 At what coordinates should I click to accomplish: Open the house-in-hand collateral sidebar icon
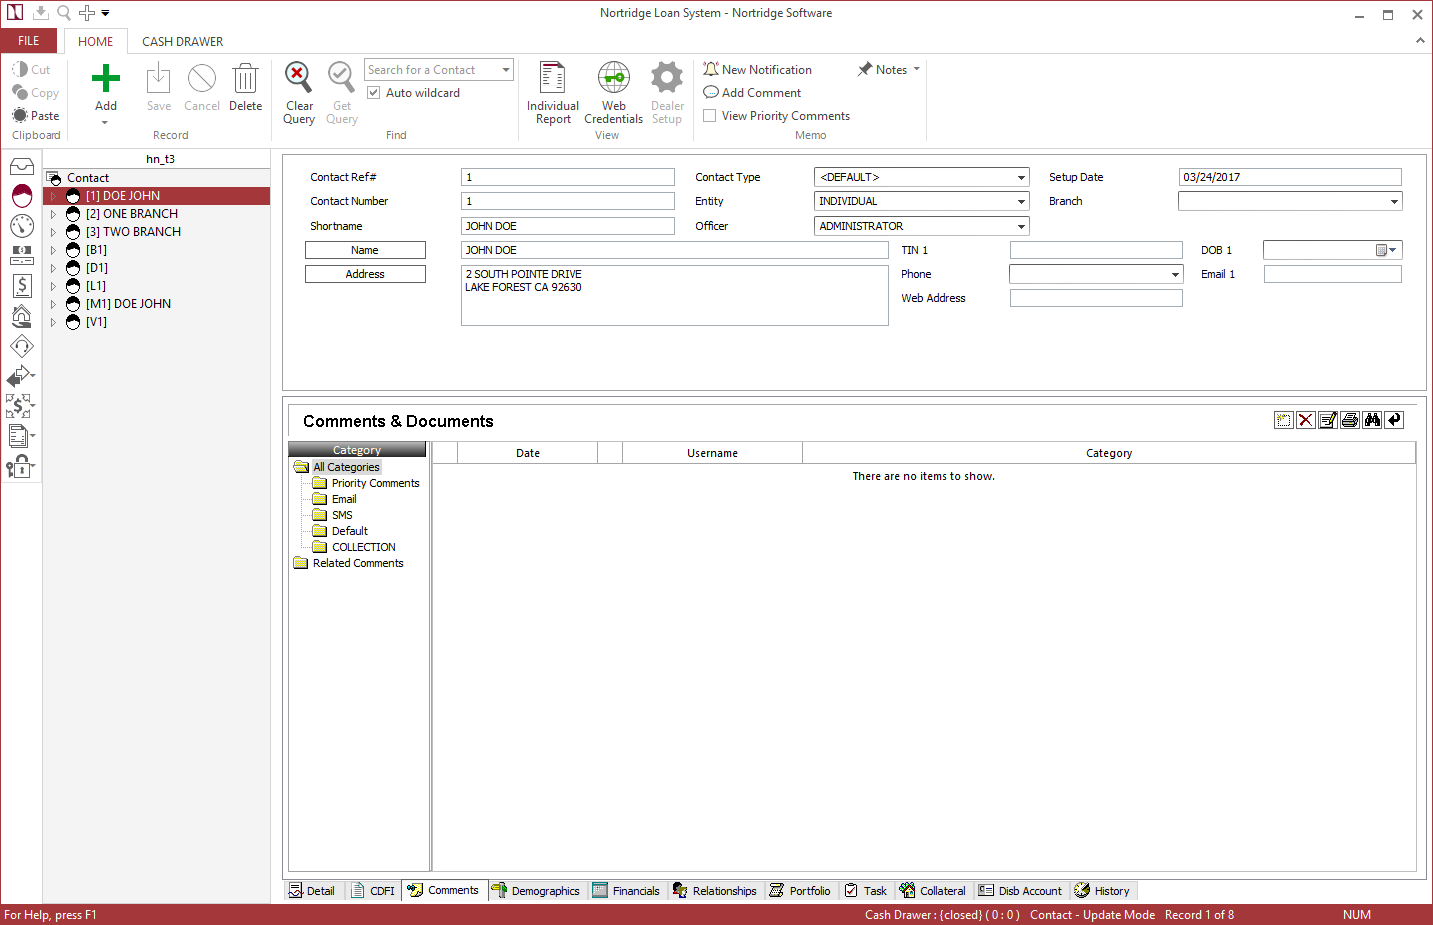pyautogui.click(x=22, y=316)
